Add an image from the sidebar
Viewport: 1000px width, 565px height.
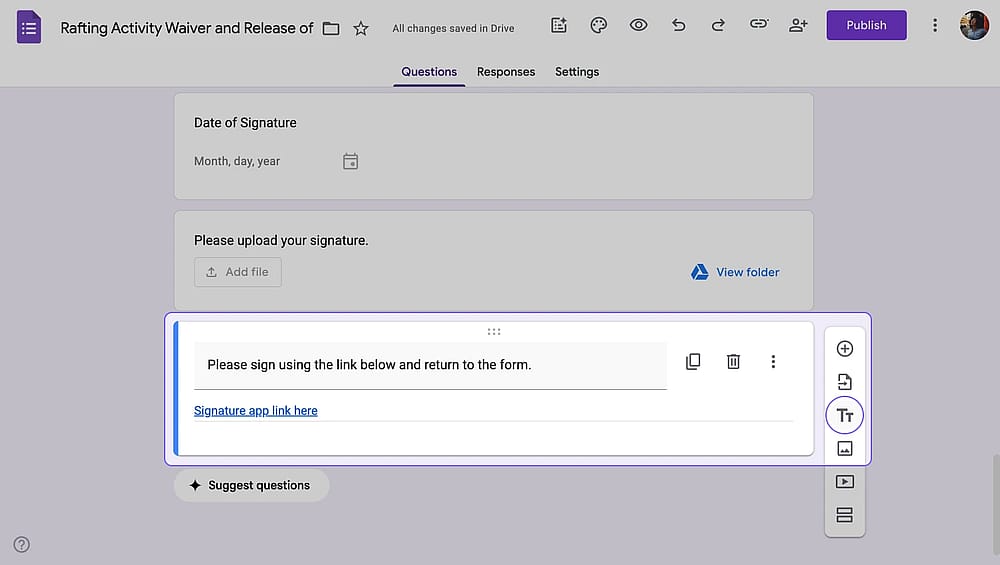844,449
